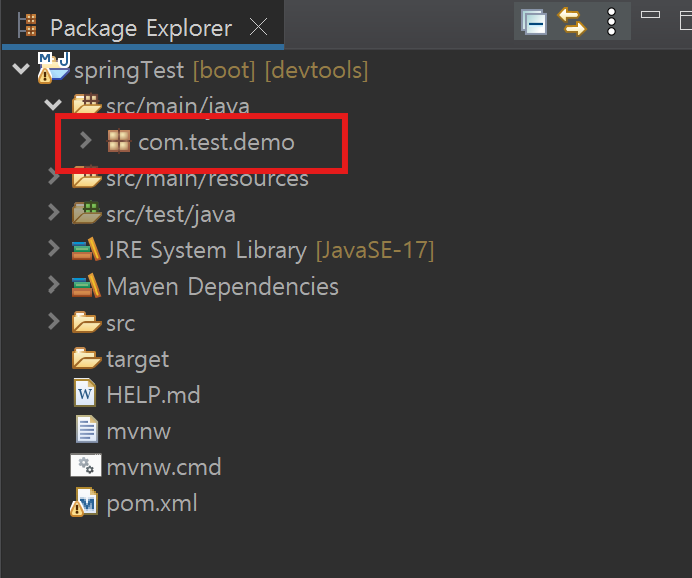This screenshot has width=692, height=578.
Task: Click the target folder icon
Action: pos(86,358)
